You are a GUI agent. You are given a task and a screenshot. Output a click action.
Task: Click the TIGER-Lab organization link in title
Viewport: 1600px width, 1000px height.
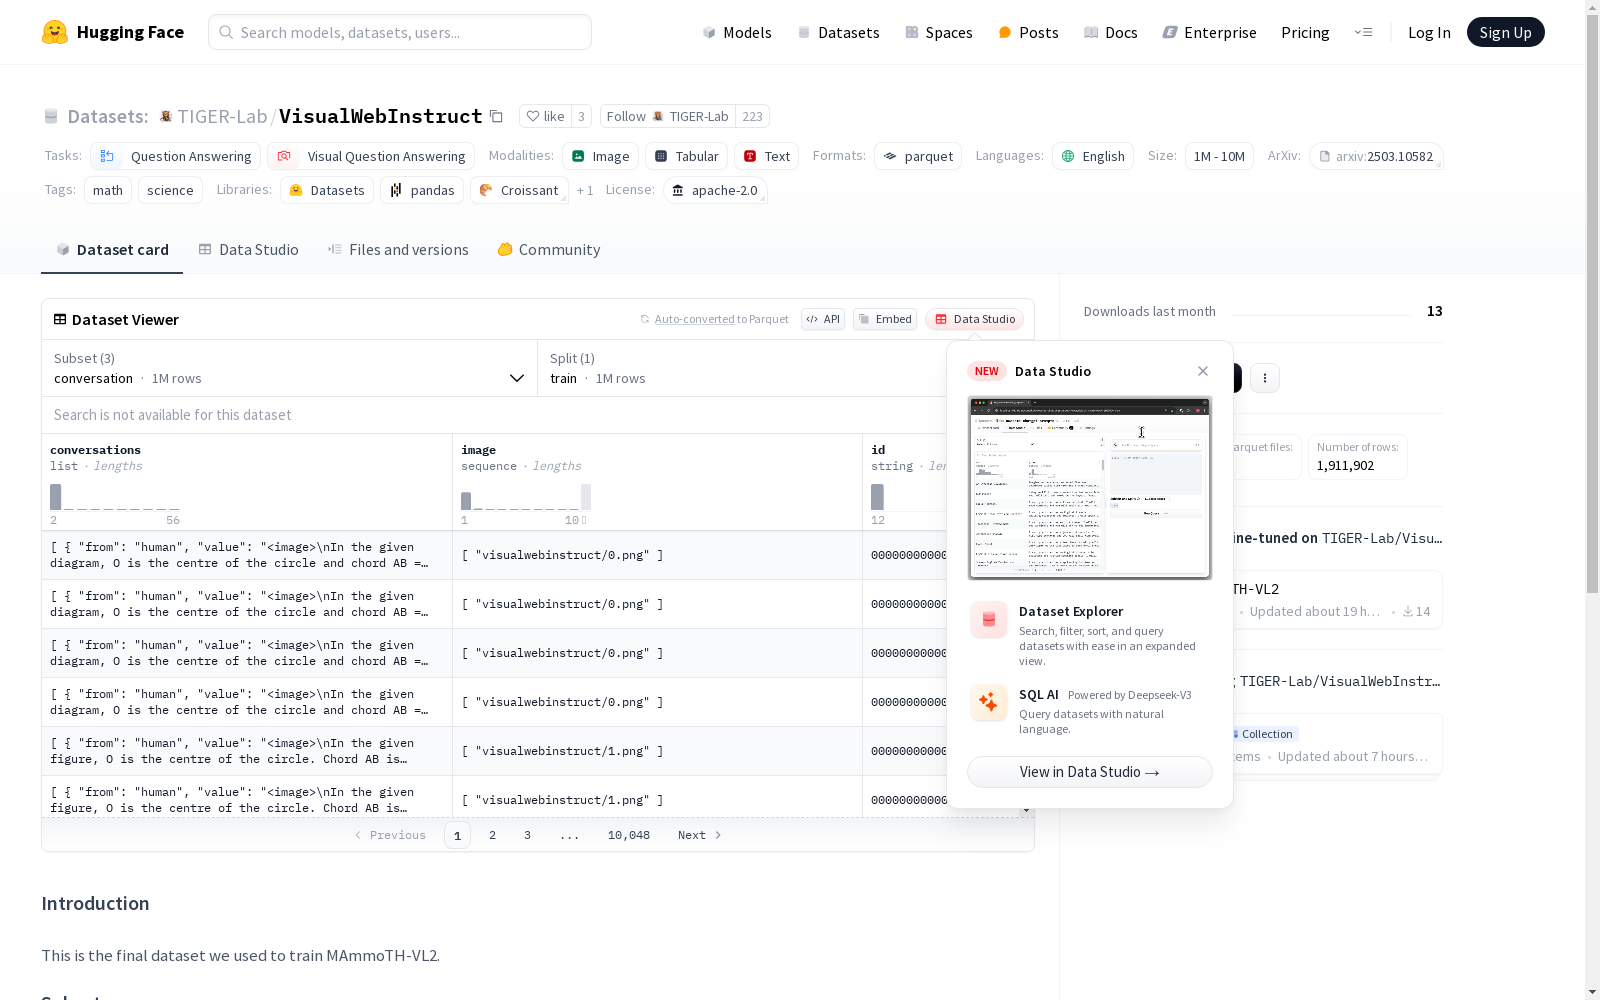[x=222, y=116]
